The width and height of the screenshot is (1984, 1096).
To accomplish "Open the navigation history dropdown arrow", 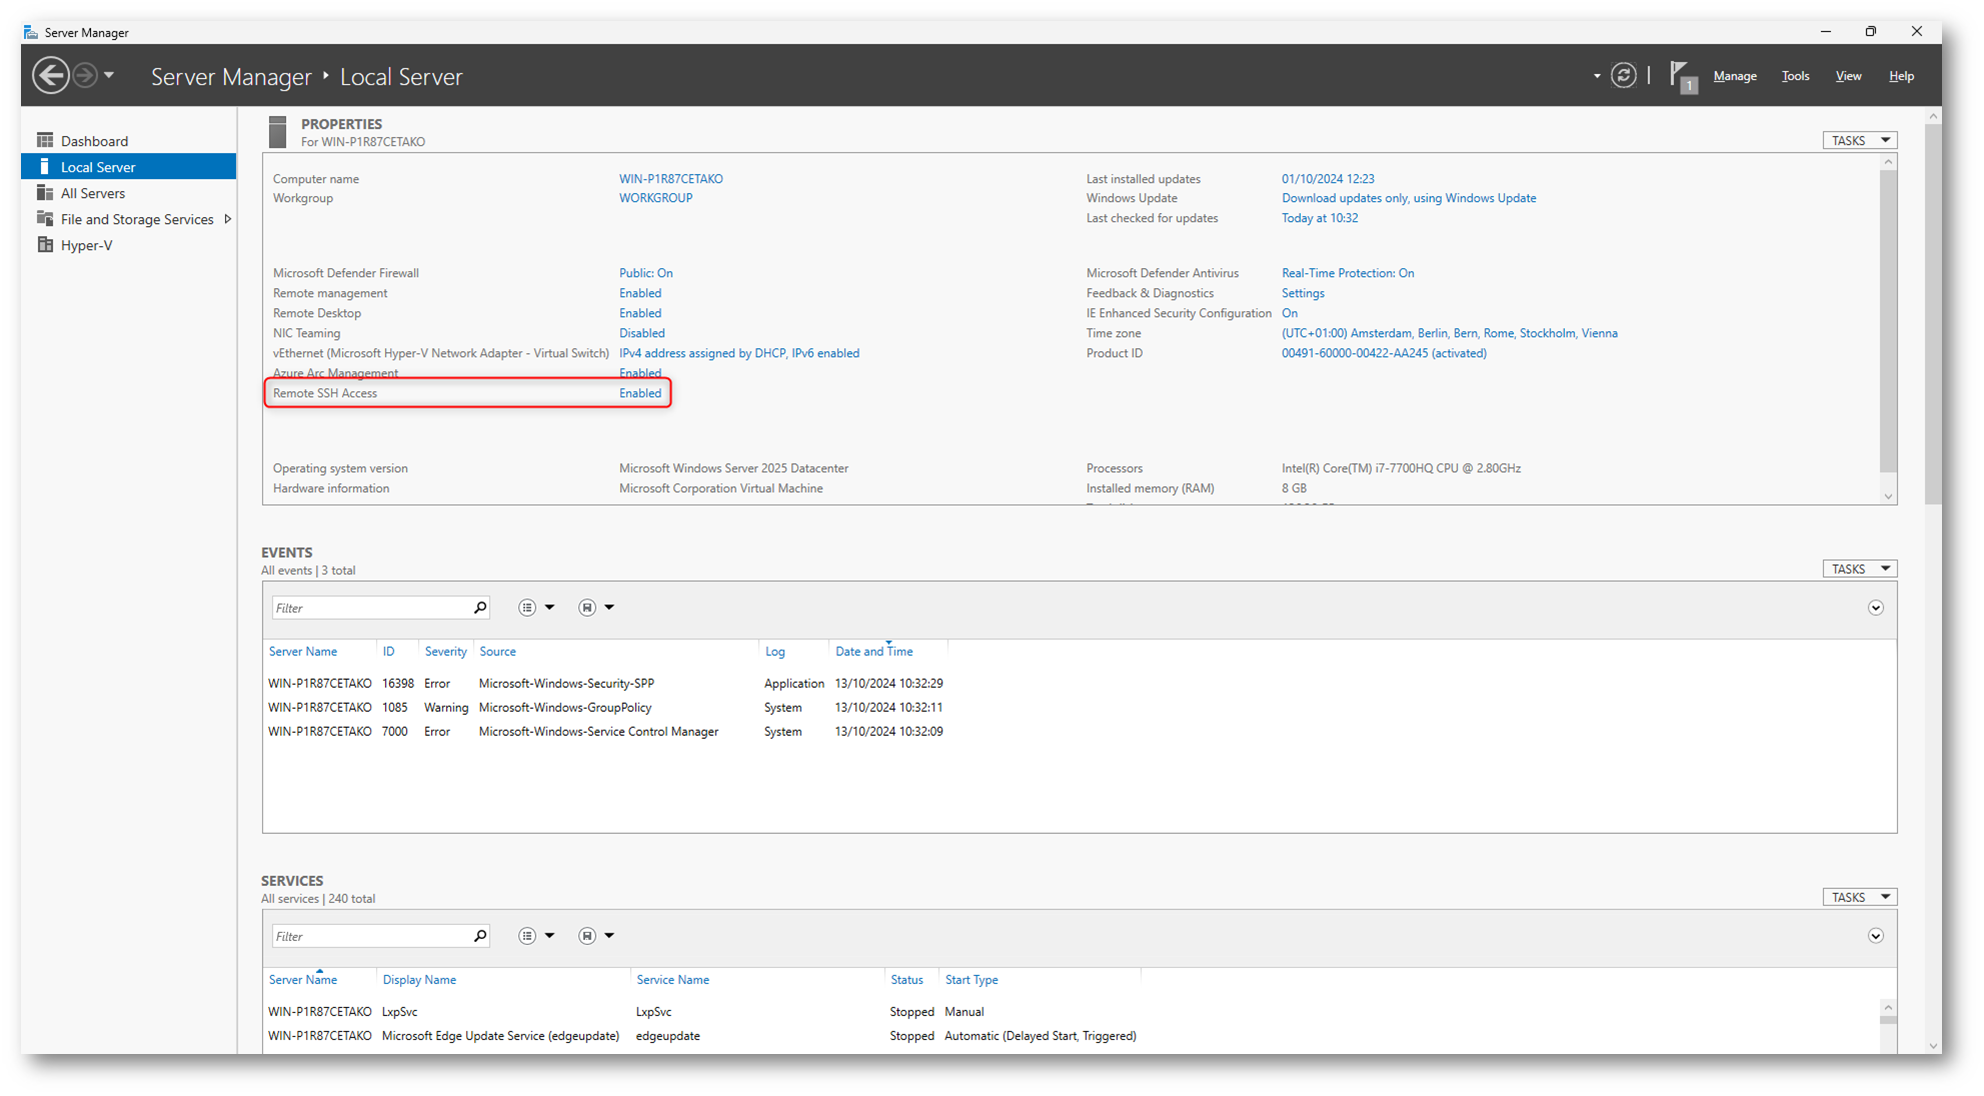I will point(109,75).
